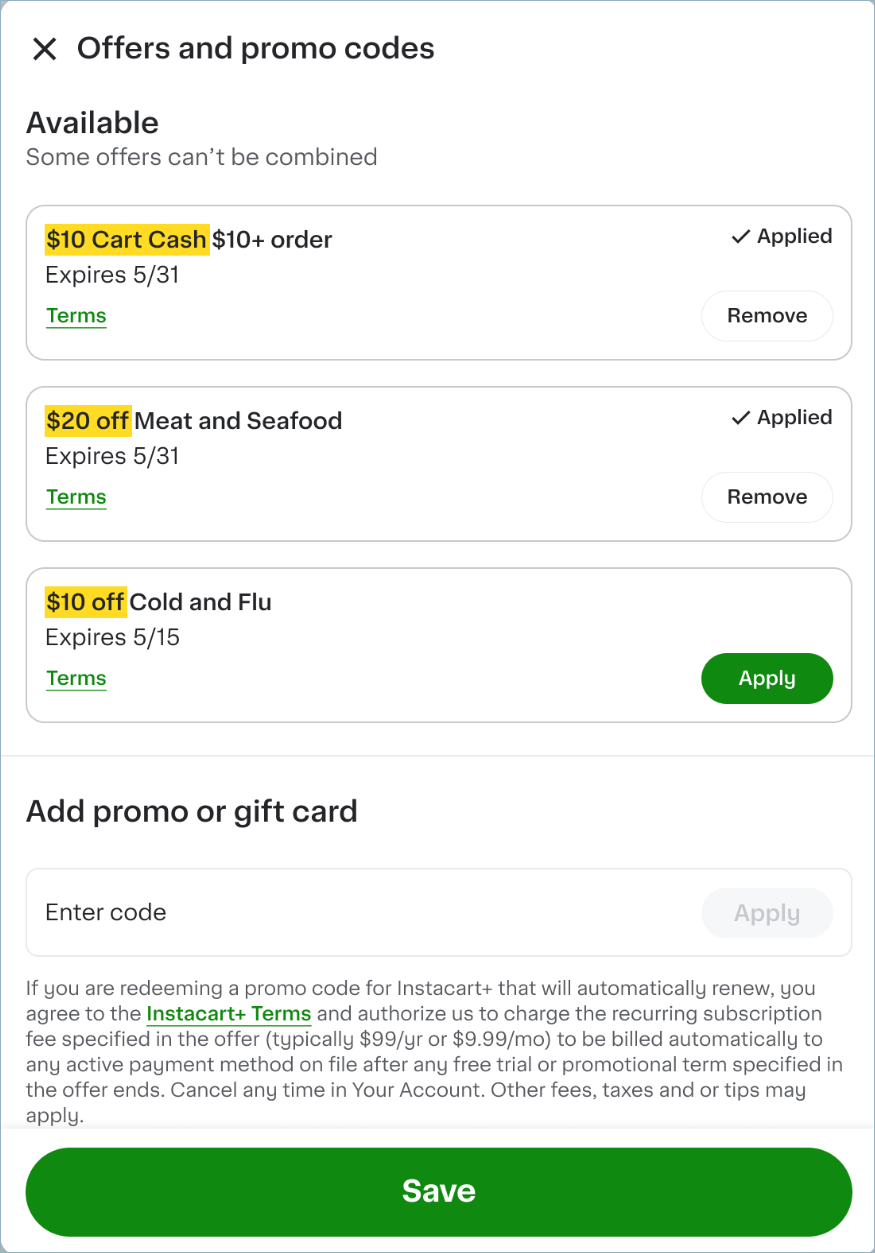Viewport: 875px width, 1253px height.
Task: Open the Instacart+ Terms link
Action: click(230, 1013)
